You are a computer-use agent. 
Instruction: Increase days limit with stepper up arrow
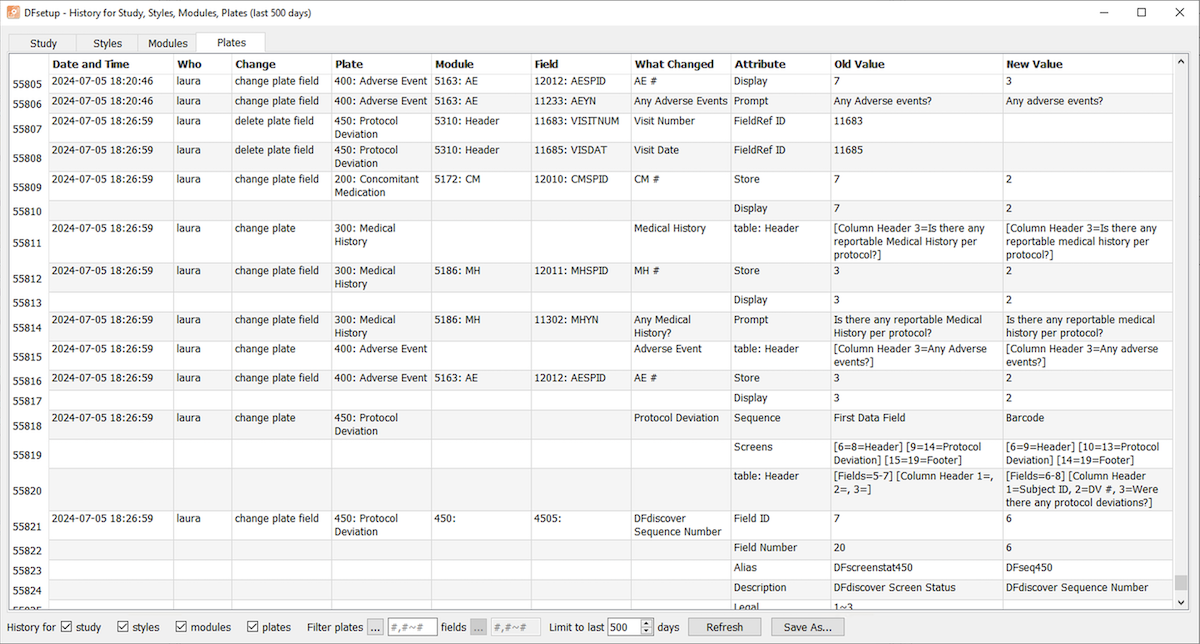[646, 623]
